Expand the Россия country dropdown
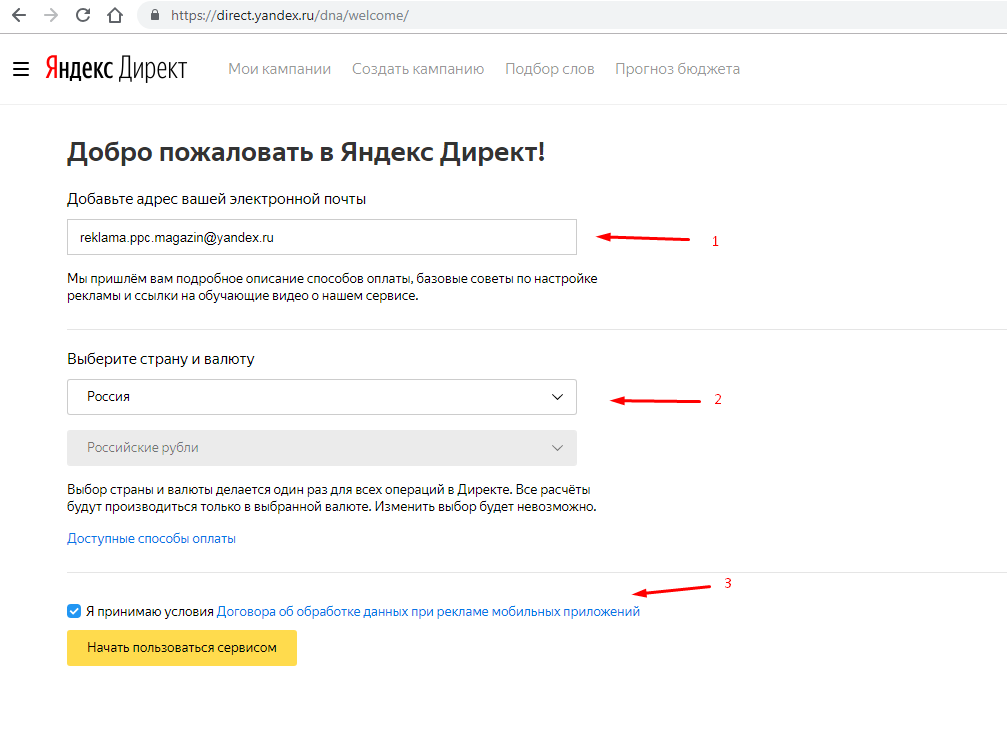Screen dimensions: 1007x738 (x=322, y=397)
